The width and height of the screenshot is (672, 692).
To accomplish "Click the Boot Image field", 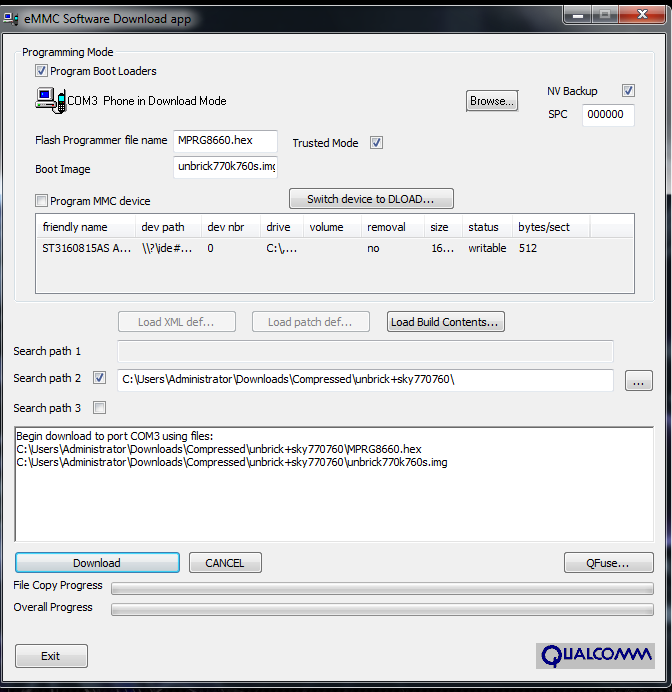I will coord(225,167).
